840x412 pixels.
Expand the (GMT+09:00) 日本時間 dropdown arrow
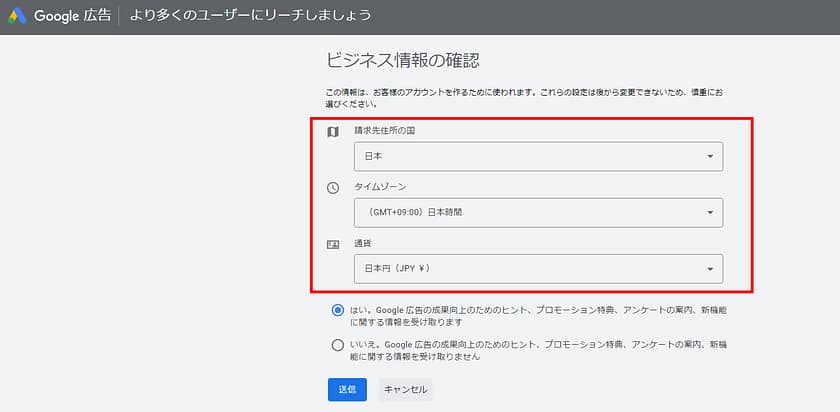click(709, 212)
